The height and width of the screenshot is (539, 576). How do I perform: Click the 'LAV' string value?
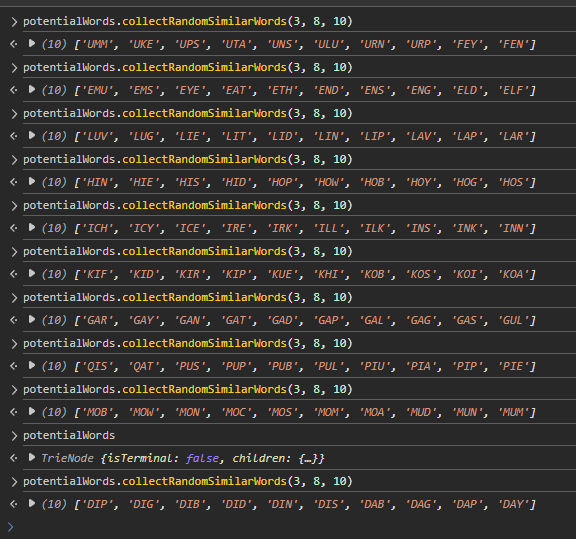click(421, 136)
